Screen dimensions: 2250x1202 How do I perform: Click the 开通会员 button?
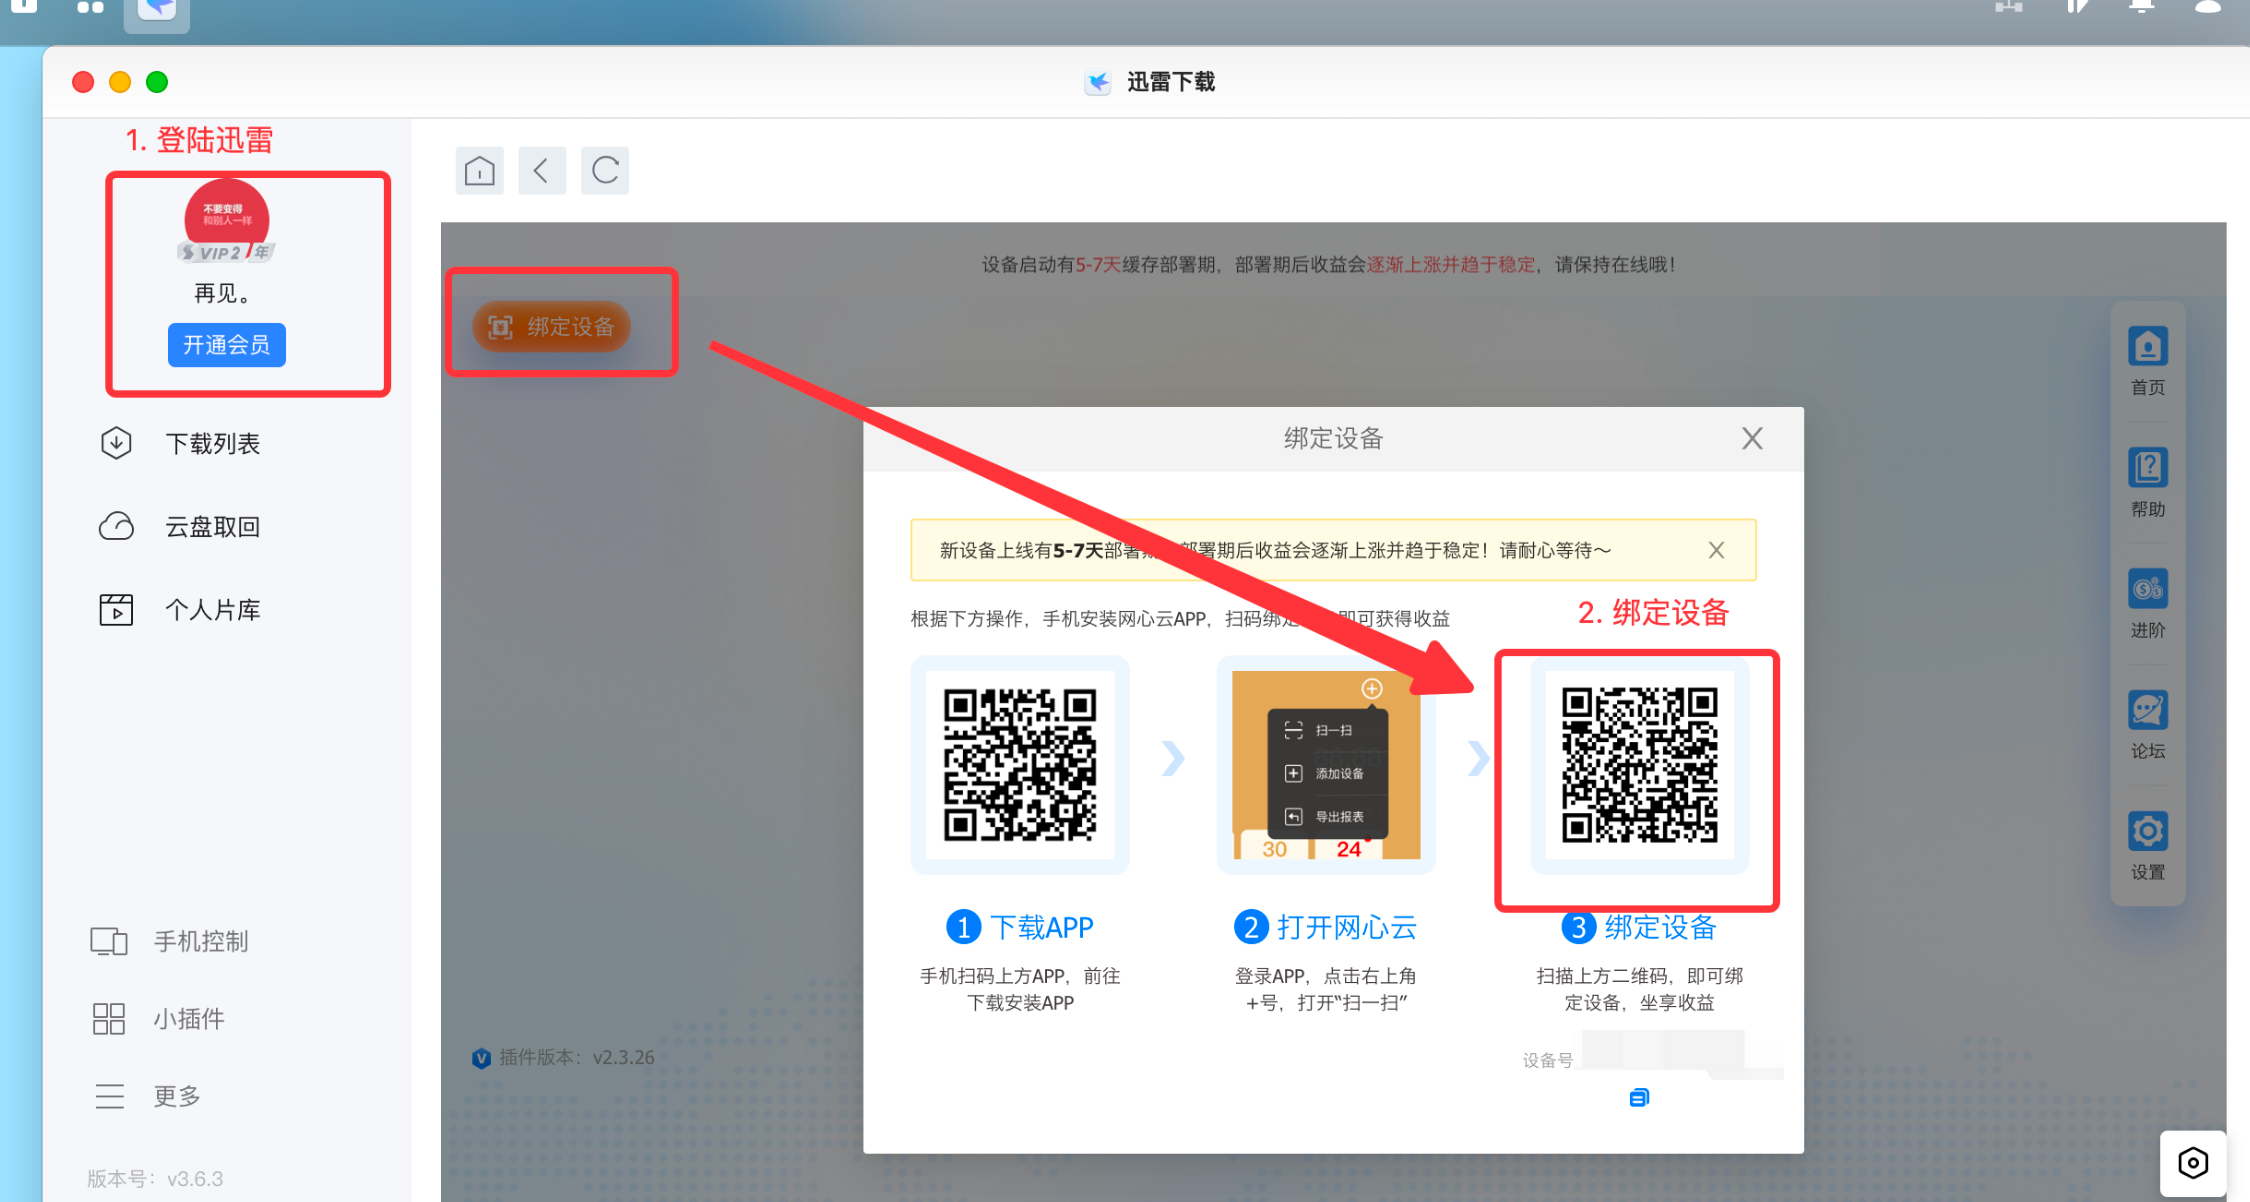coord(227,345)
